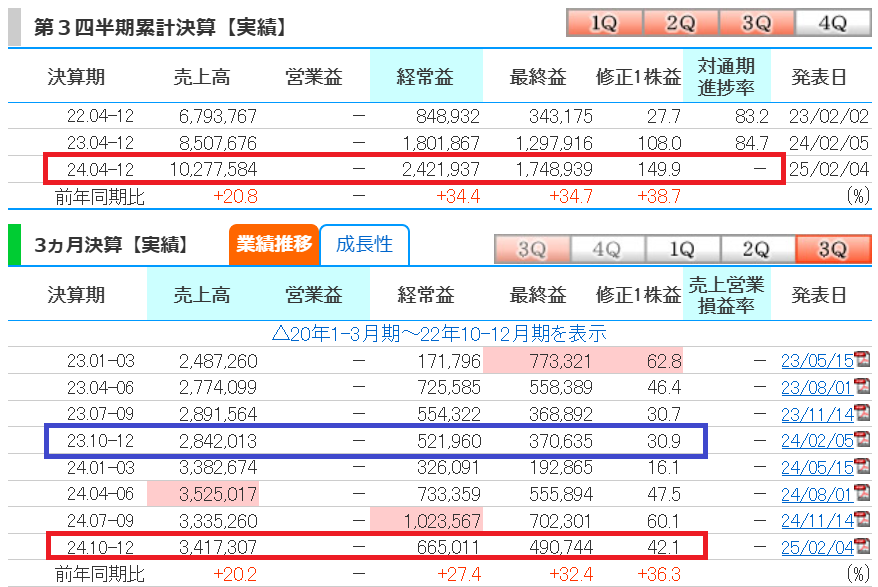Open PDF icon beside 24/05/15 date

pos(862,465)
